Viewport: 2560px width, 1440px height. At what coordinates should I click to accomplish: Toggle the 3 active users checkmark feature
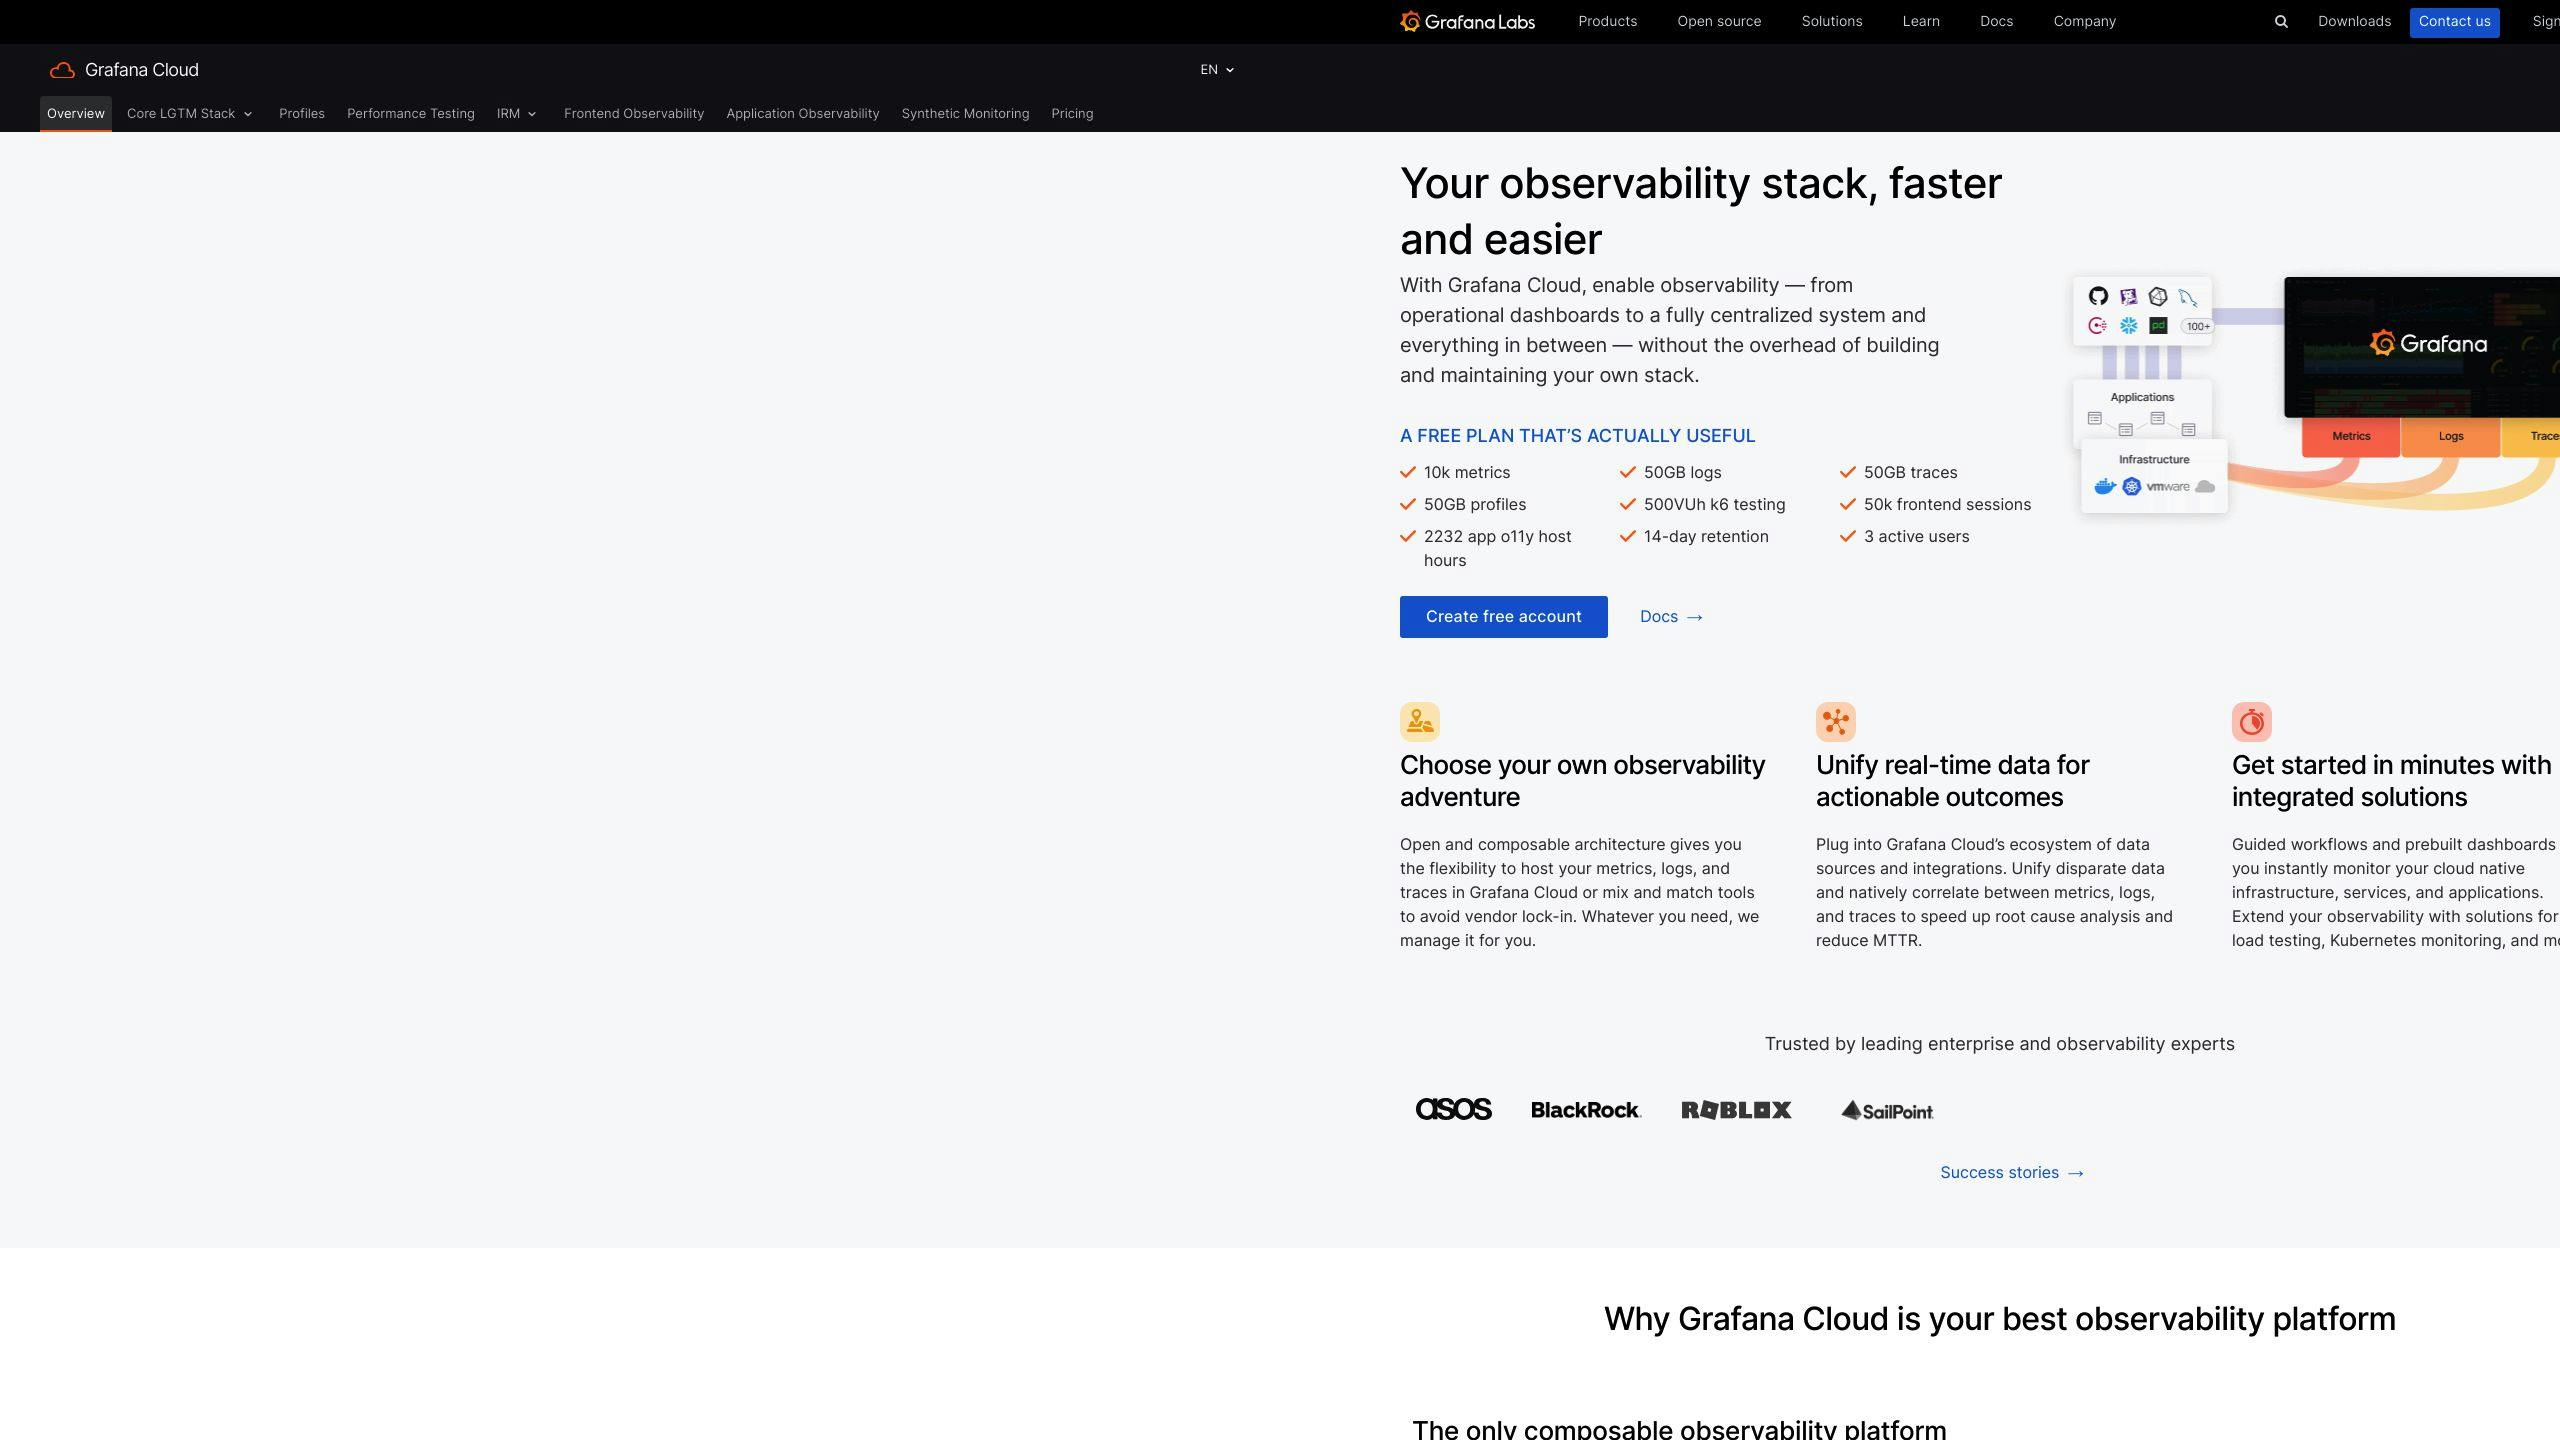pyautogui.click(x=1846, y=536)
